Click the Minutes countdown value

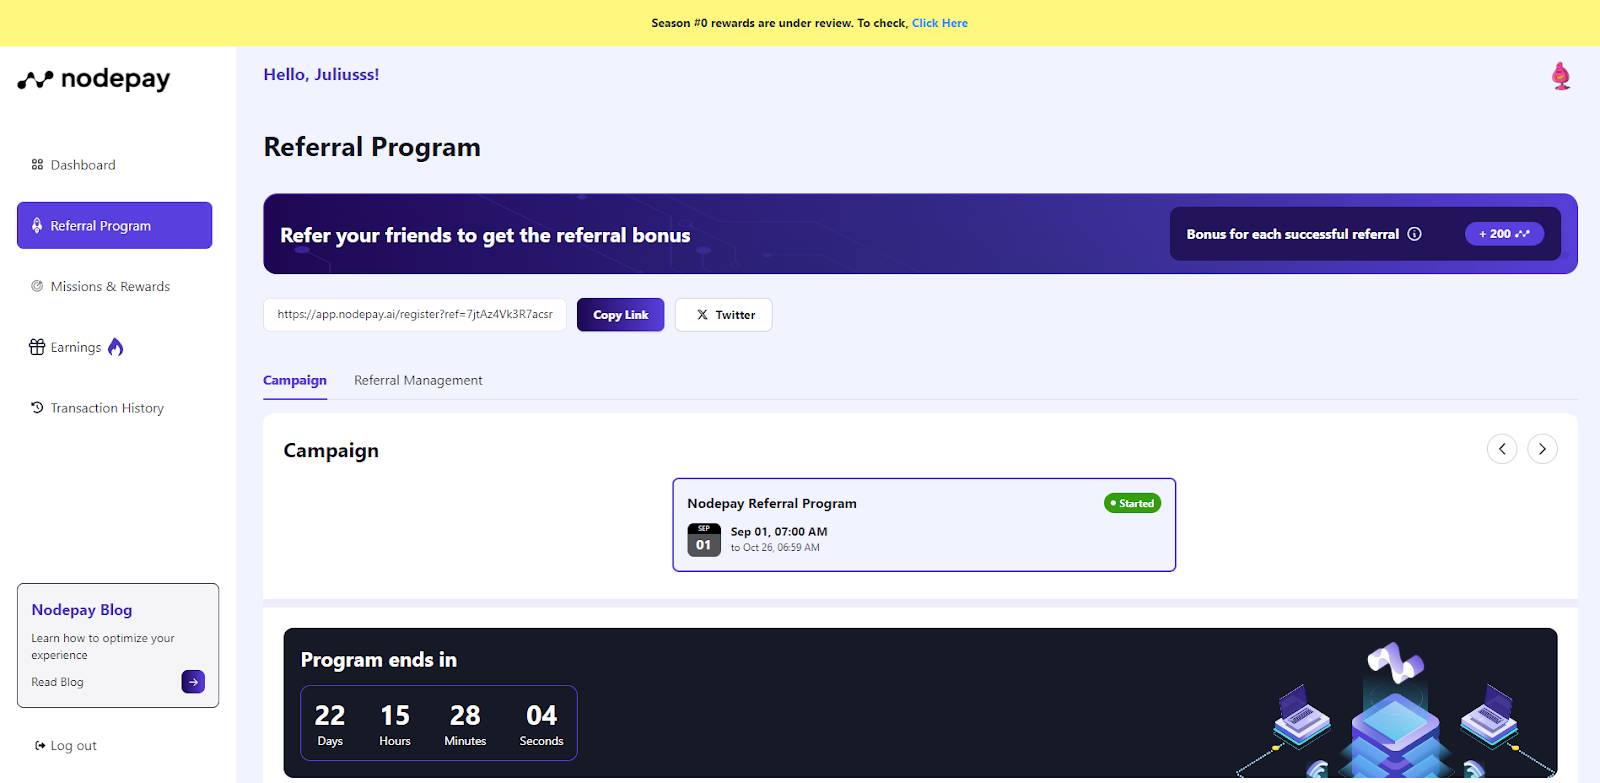click(465, 716)
